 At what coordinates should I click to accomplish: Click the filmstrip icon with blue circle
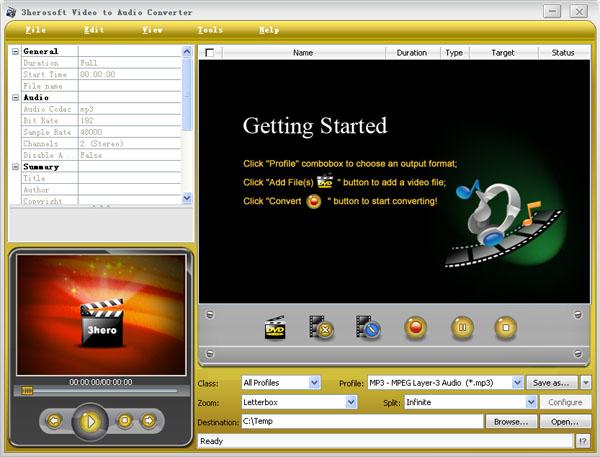tap(368, 327)
